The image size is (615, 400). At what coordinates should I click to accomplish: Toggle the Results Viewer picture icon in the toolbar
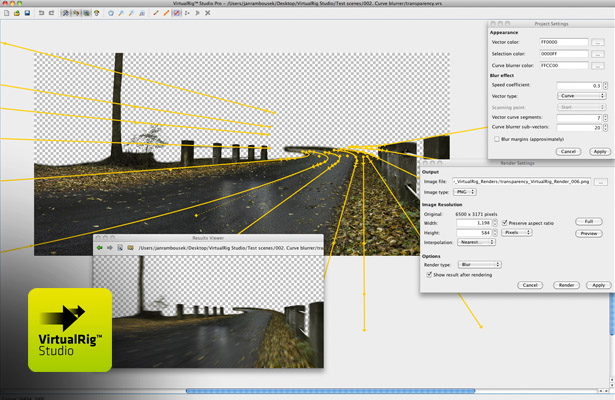(x=86, y=13)
